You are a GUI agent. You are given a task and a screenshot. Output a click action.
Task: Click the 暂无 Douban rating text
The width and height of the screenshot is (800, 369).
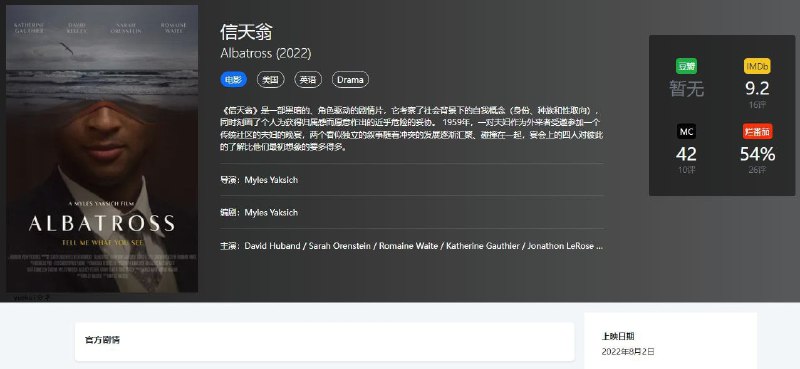[686, 89]
